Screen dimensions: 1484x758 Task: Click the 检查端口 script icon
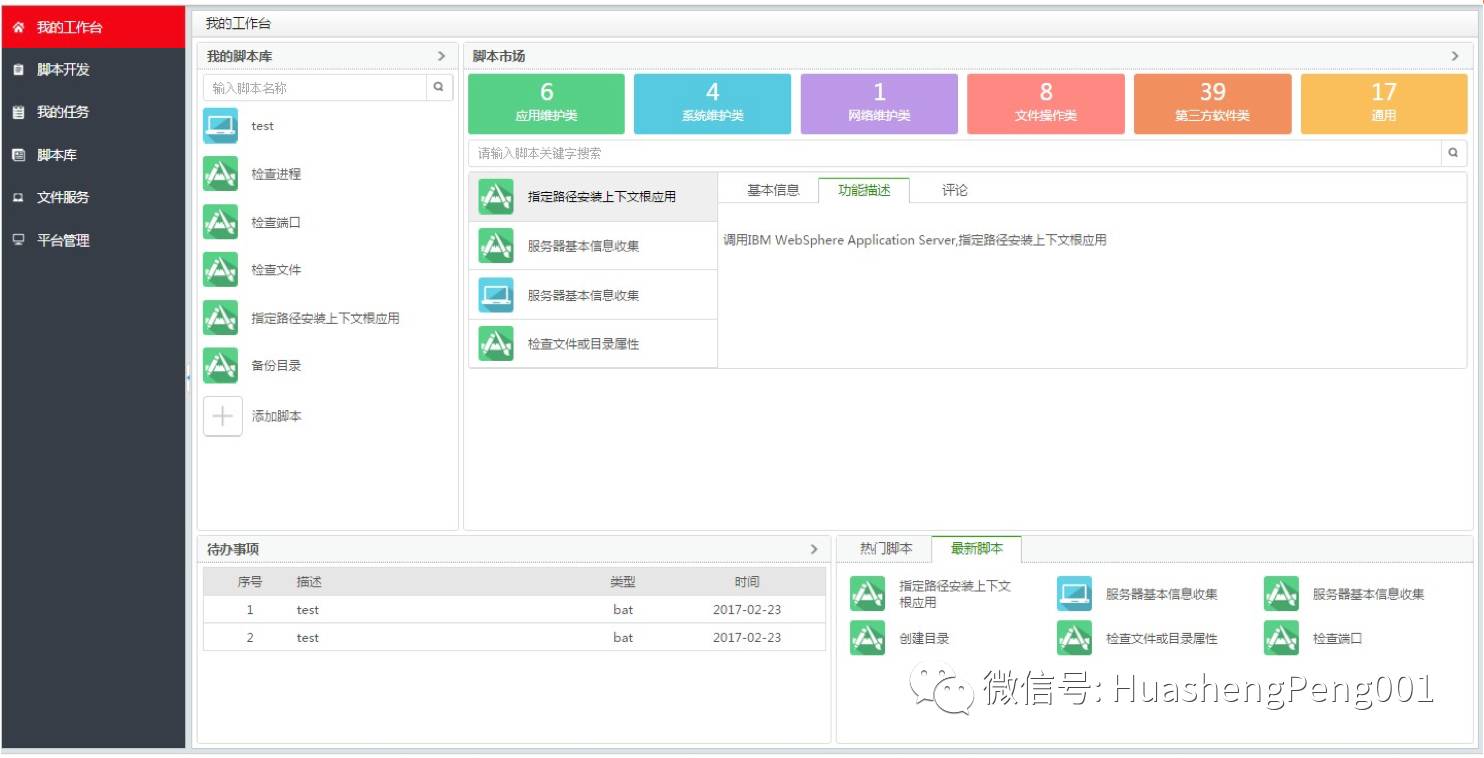220,222
